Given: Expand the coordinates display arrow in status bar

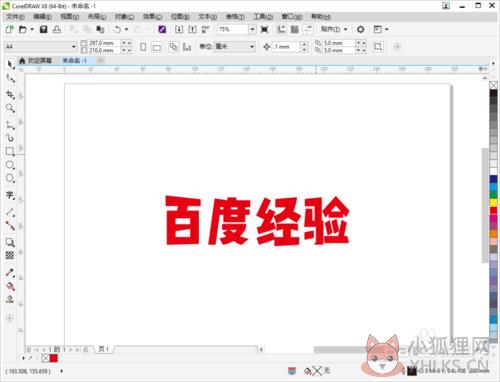Looking at the screenshot, I should click(62, 371).
